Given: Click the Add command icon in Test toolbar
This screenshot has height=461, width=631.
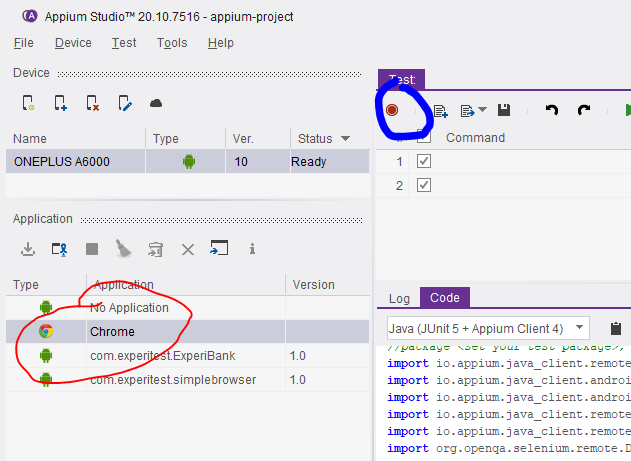Looking at the screenshot, I should coord(441,111).
